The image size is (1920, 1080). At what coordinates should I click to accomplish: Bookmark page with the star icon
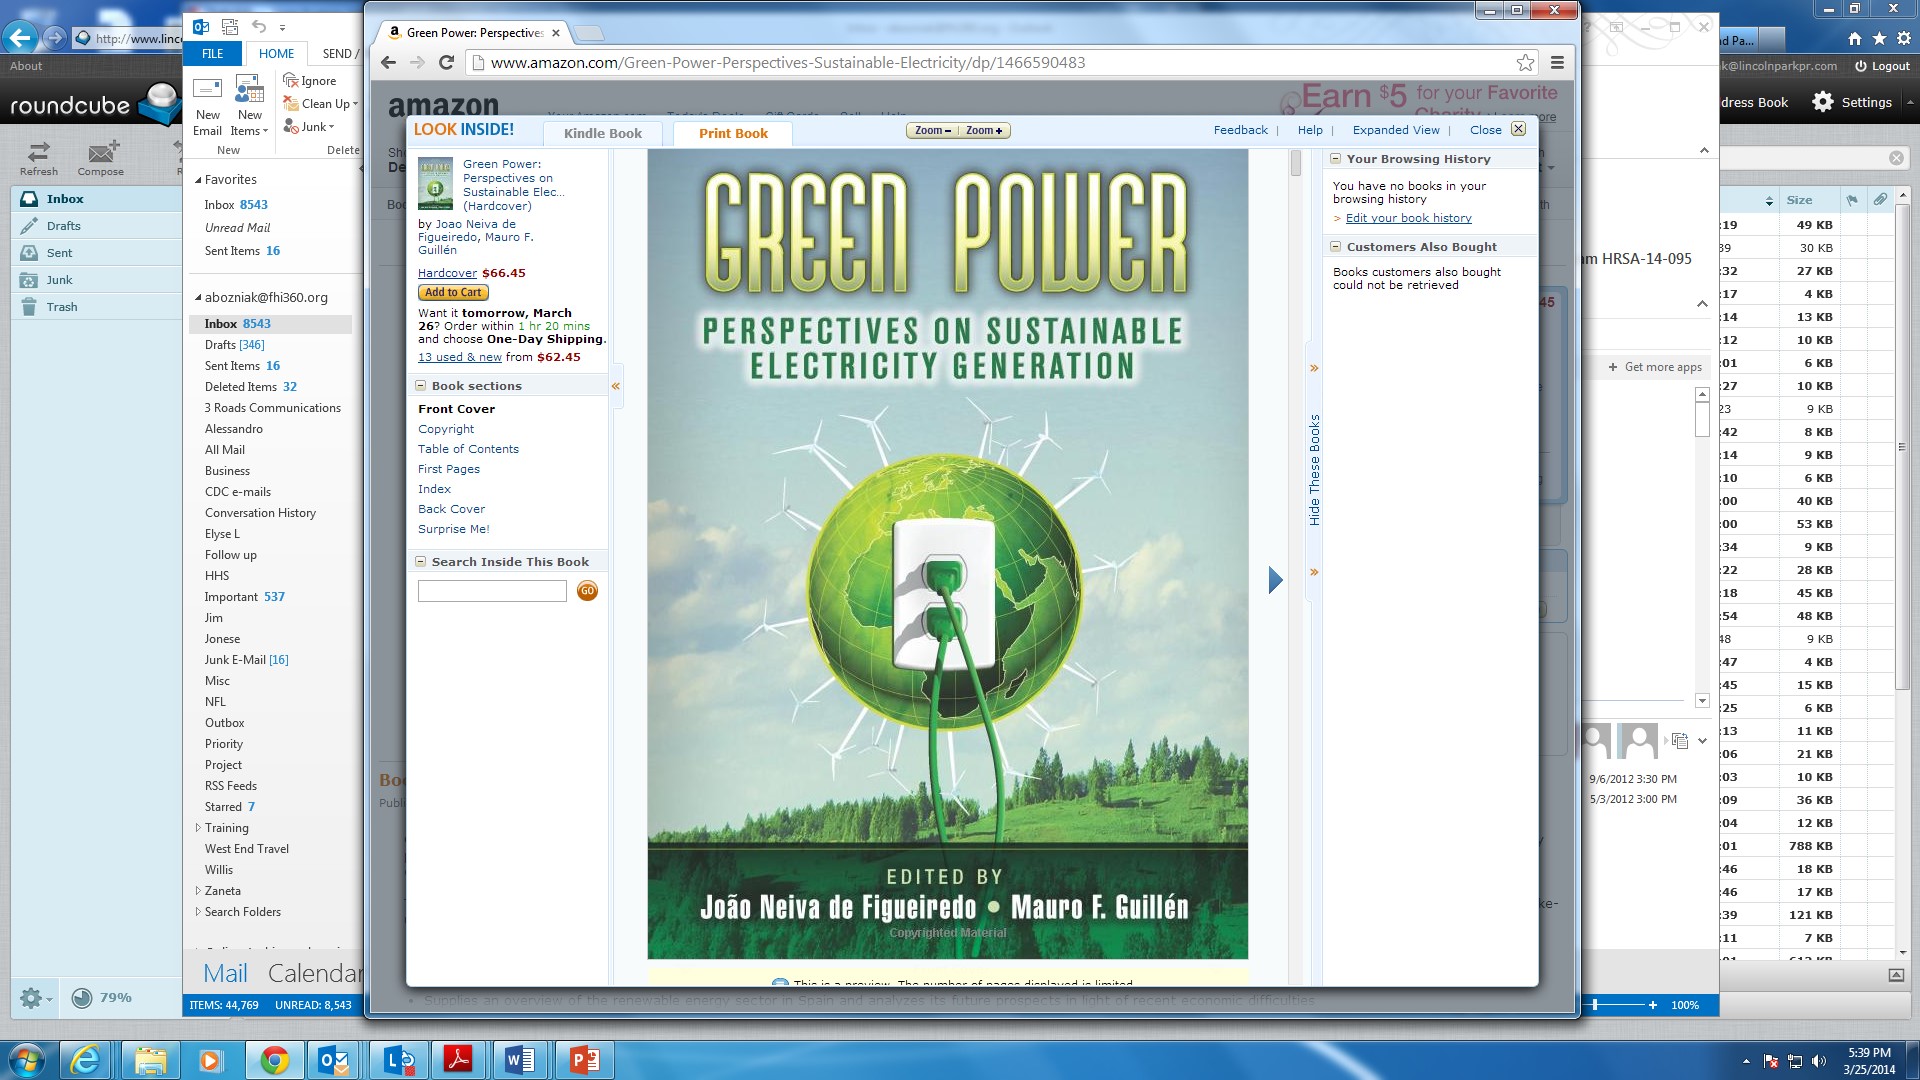click(x=1525, y=63)
